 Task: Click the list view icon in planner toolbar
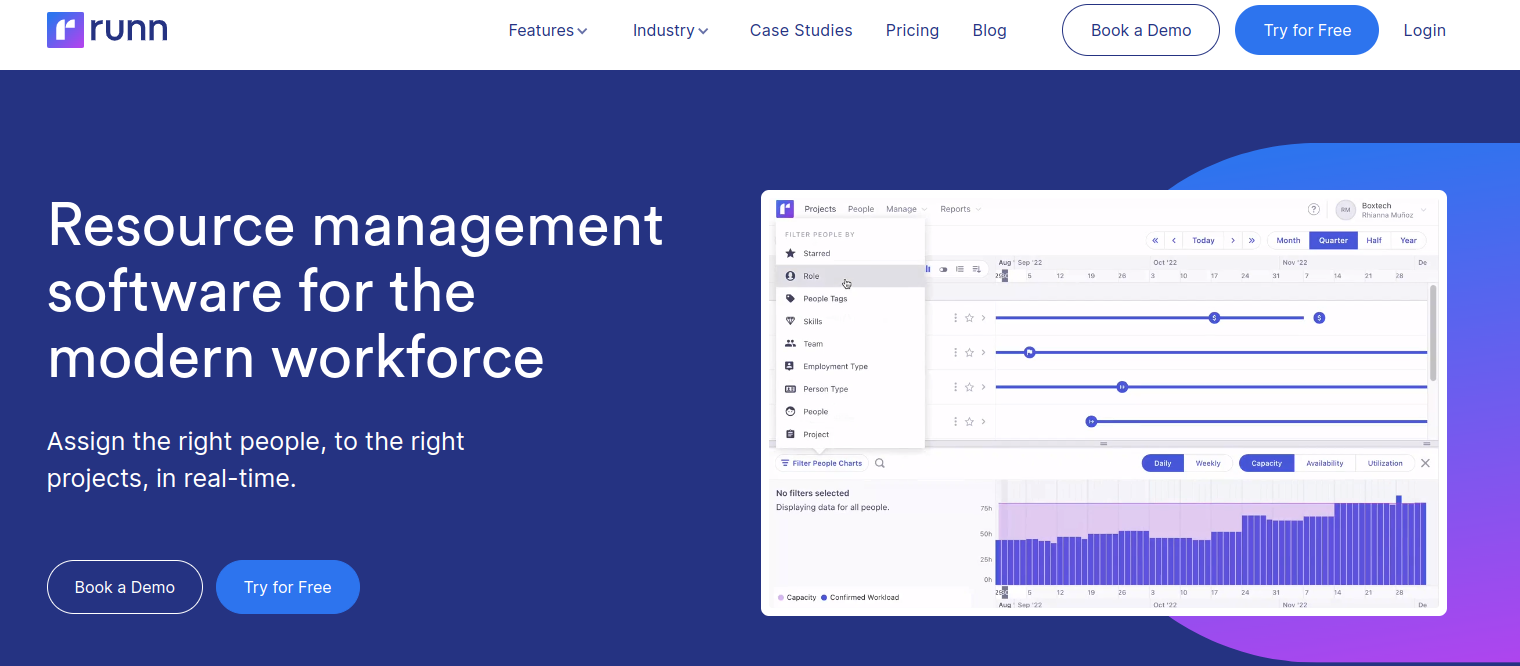[960, 269]
